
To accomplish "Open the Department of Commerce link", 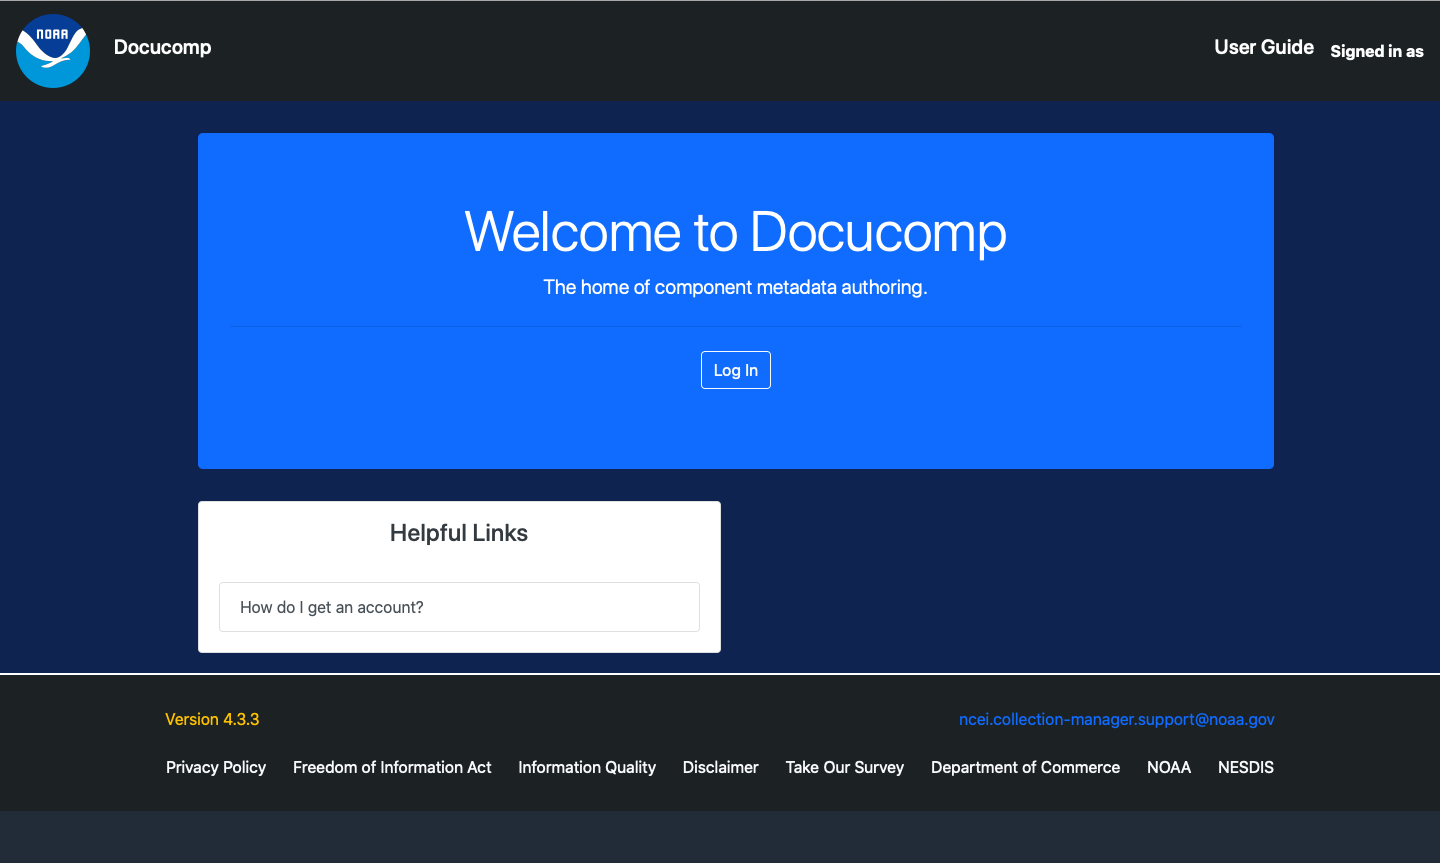I will click(x=1025, y=767).
